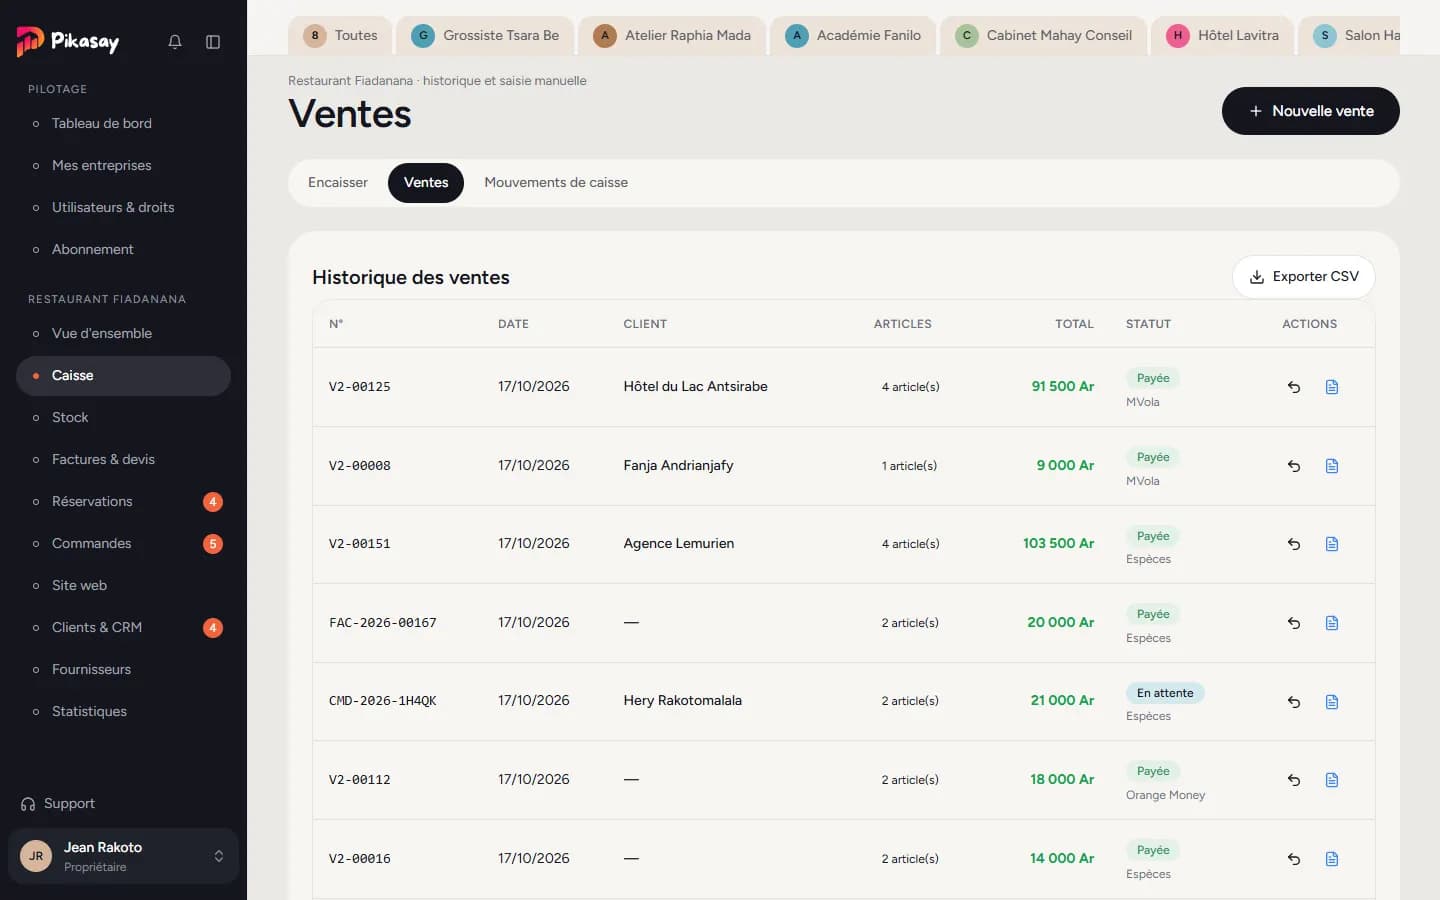Open Commandes in the sidebar
The image size is (1440, 900).
pyautogui.click(x=123, y=544)
